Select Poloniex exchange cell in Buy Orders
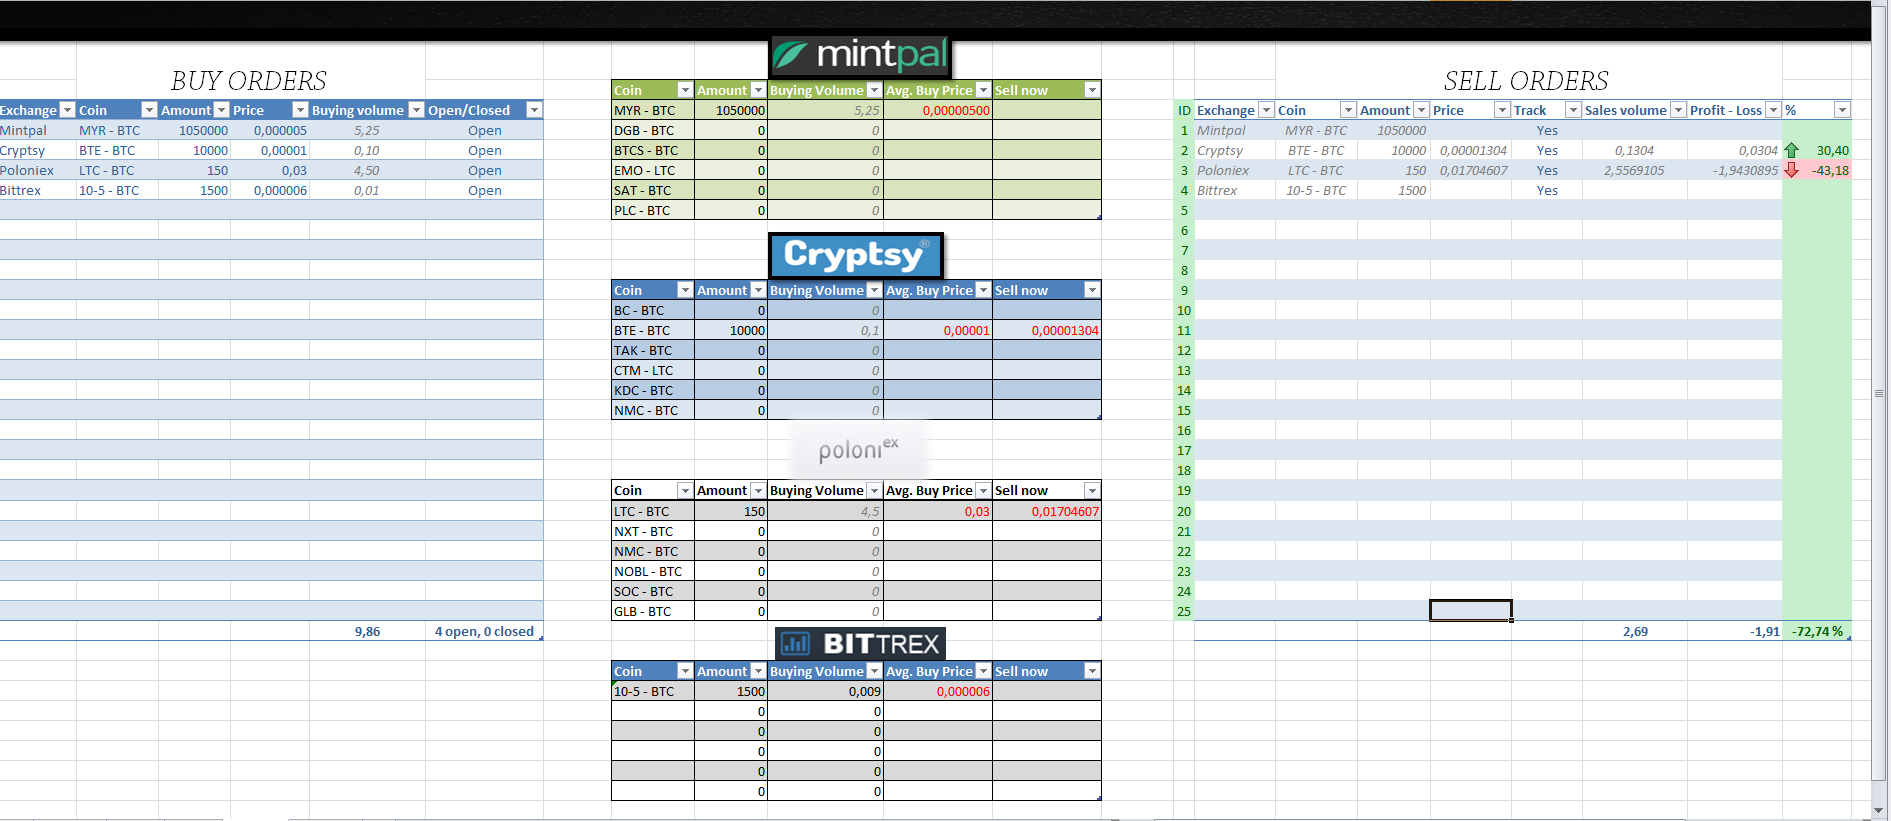 38,170
